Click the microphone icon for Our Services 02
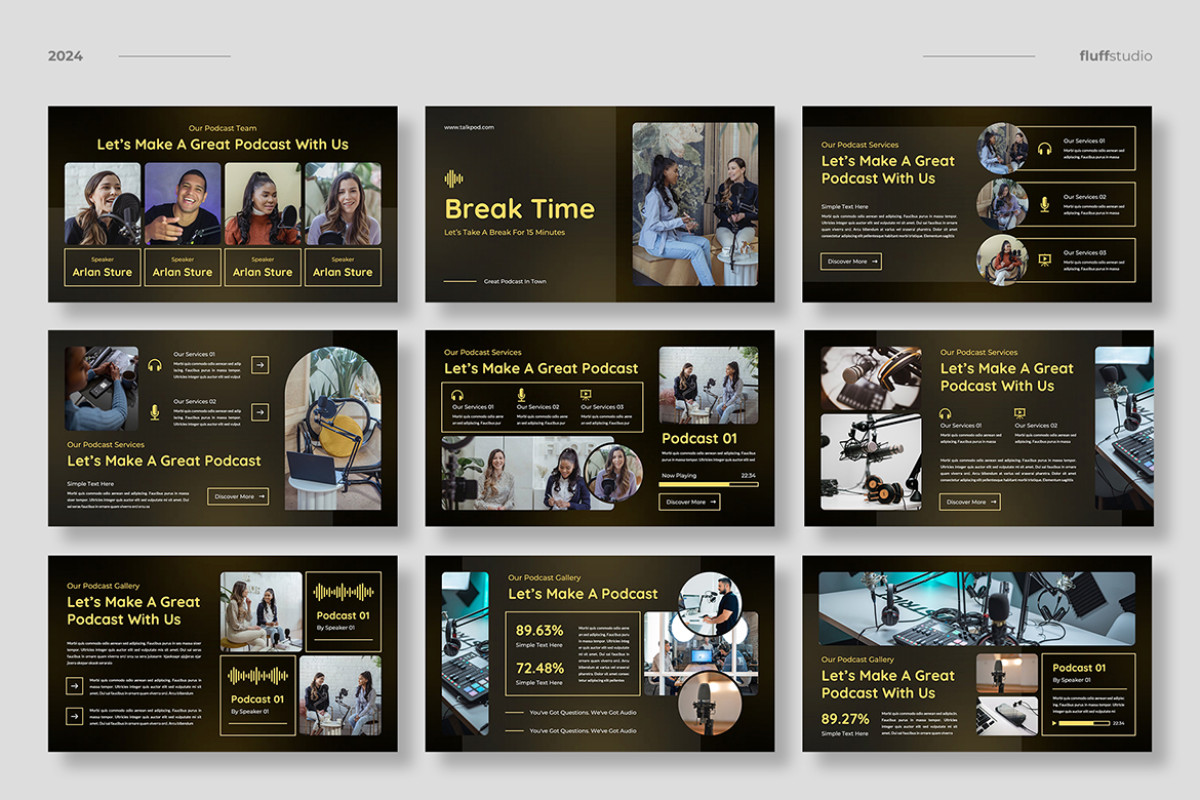Image resolution: width=1200 pixels, height=800 pixels. coord(1044,205)
